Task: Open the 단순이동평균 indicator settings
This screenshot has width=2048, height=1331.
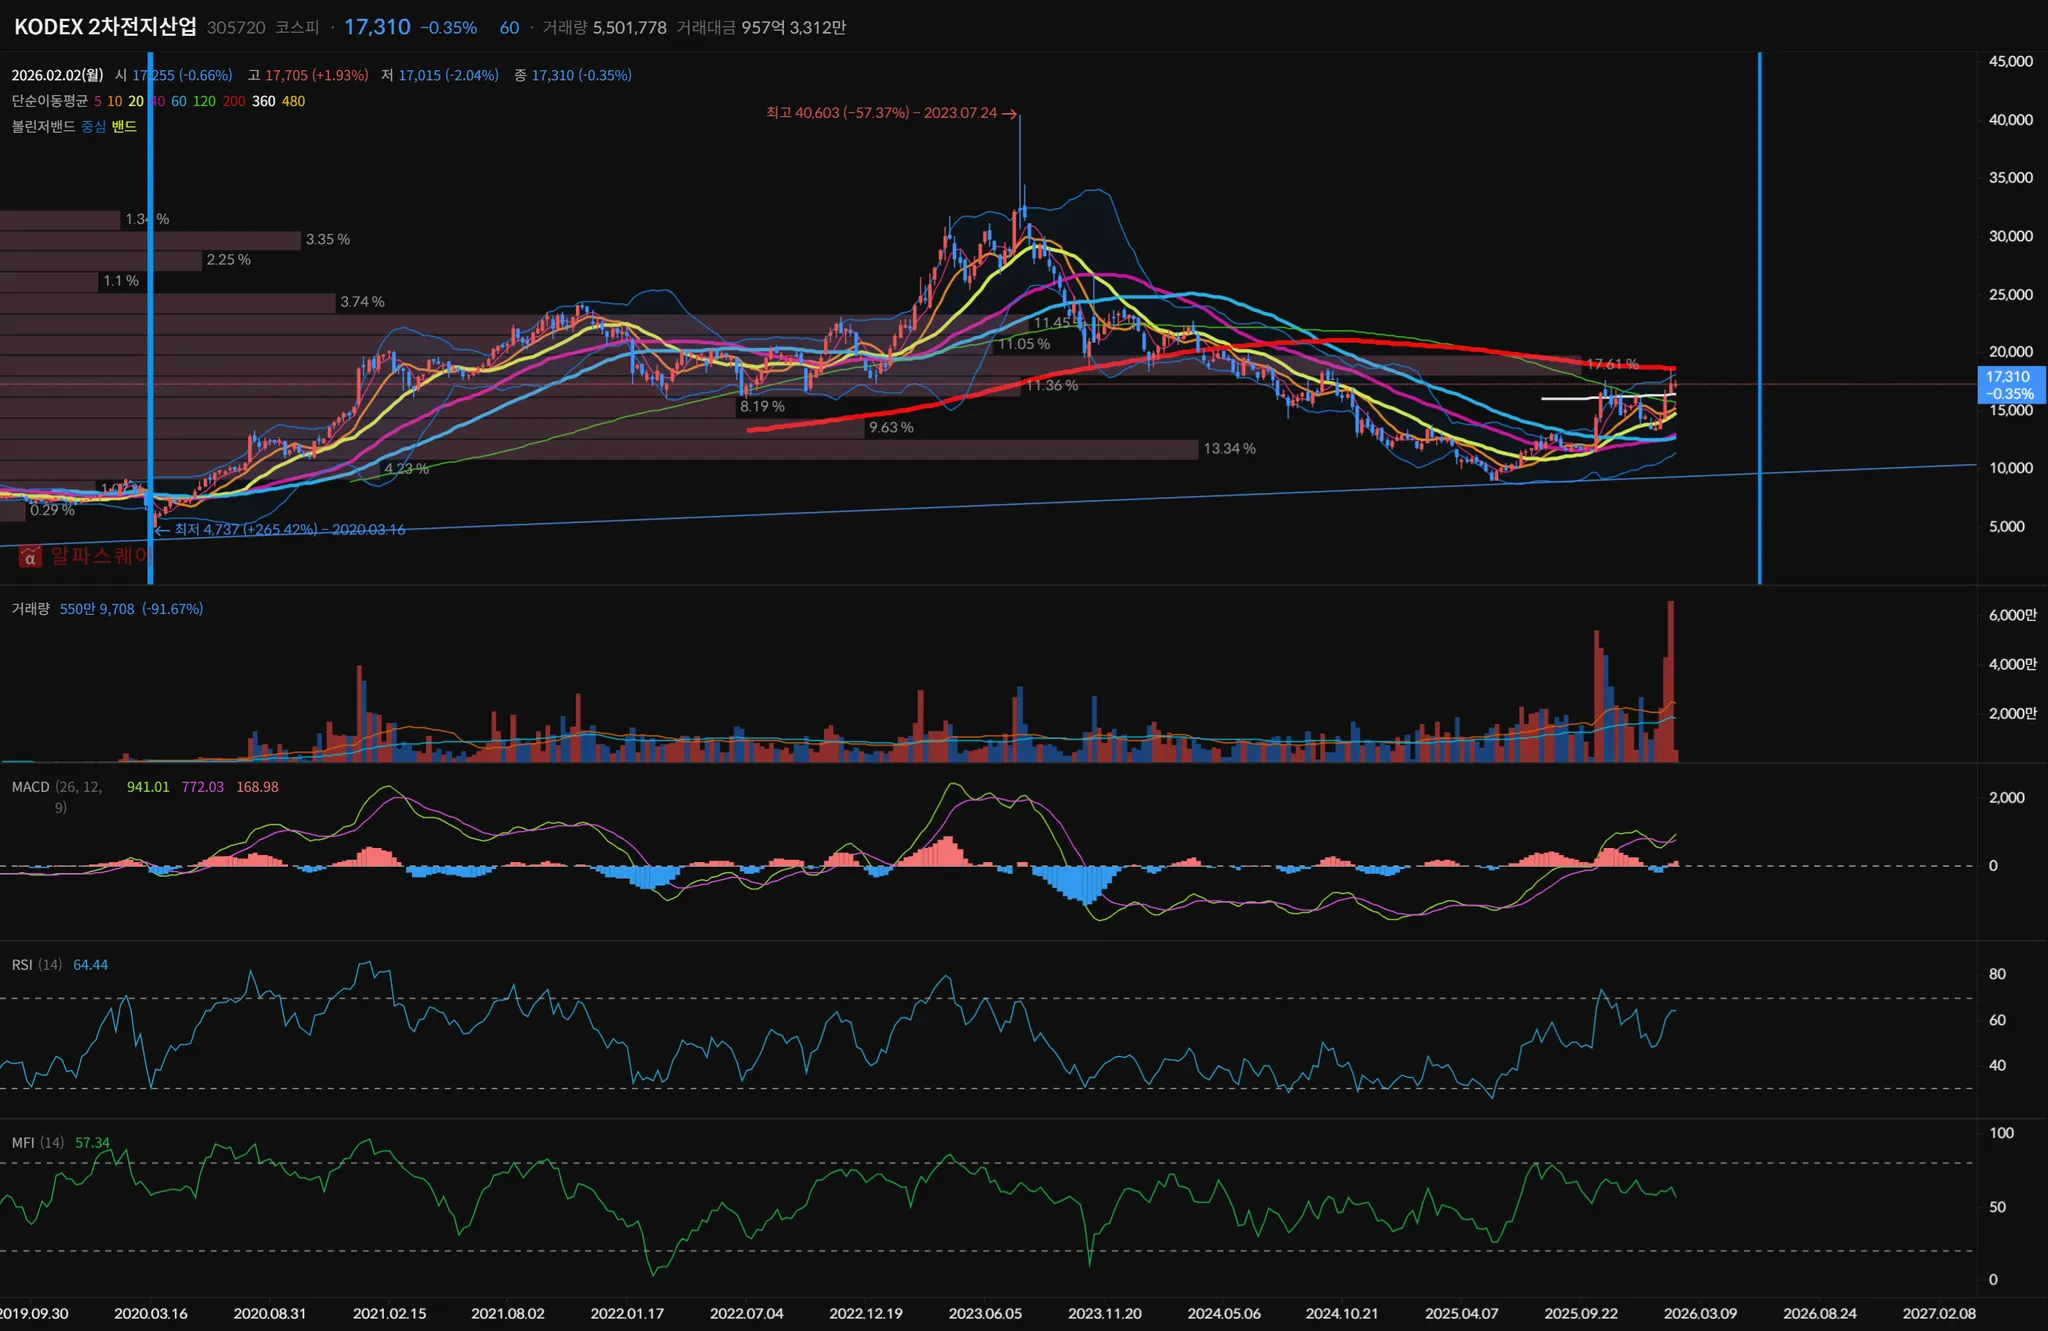Action: [49, 101]
